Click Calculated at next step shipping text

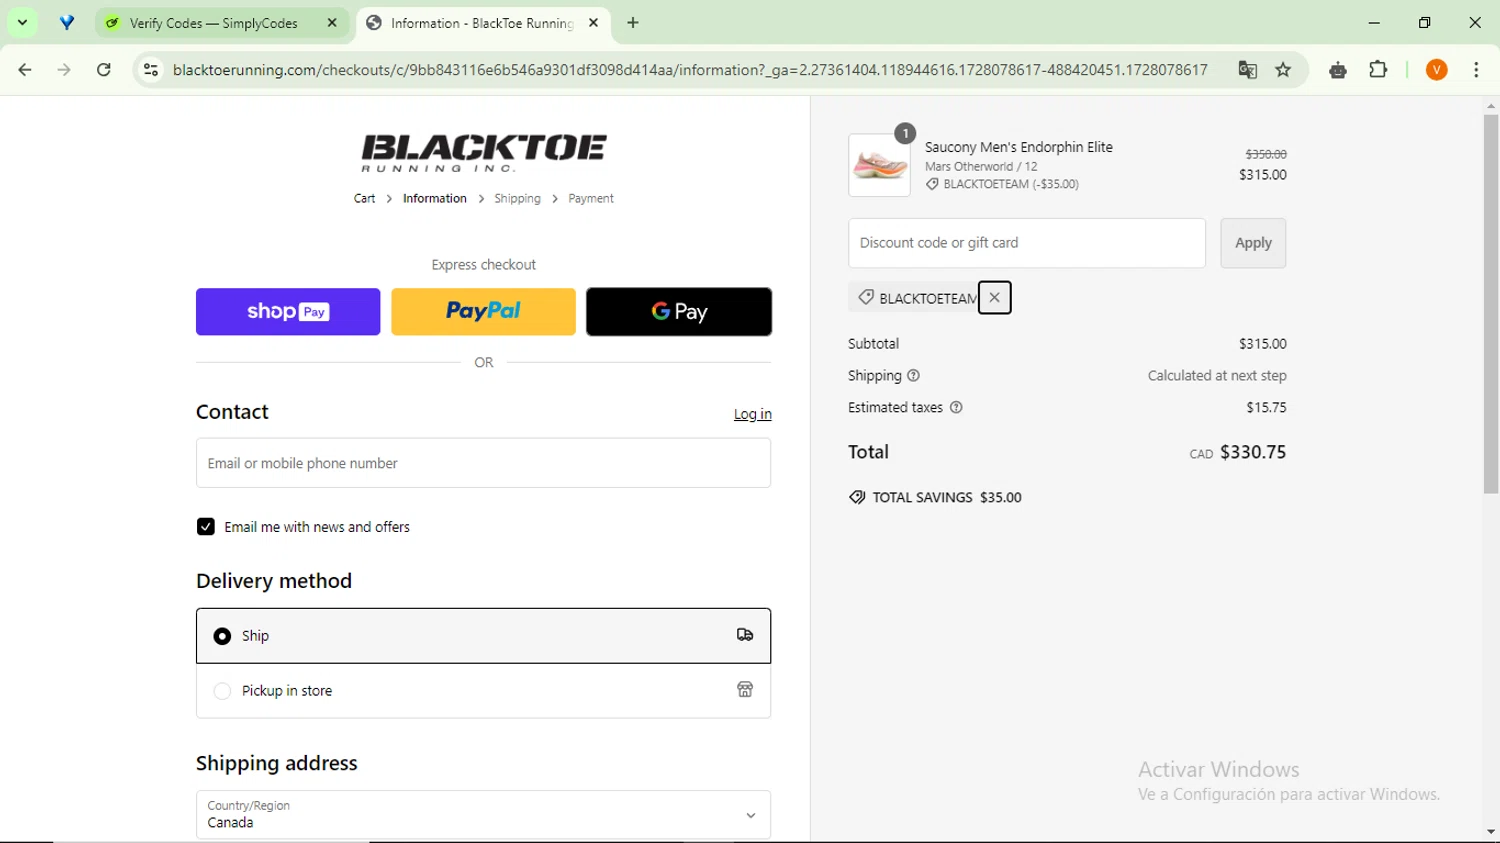pyautogui.click(x=1217, y=376)
